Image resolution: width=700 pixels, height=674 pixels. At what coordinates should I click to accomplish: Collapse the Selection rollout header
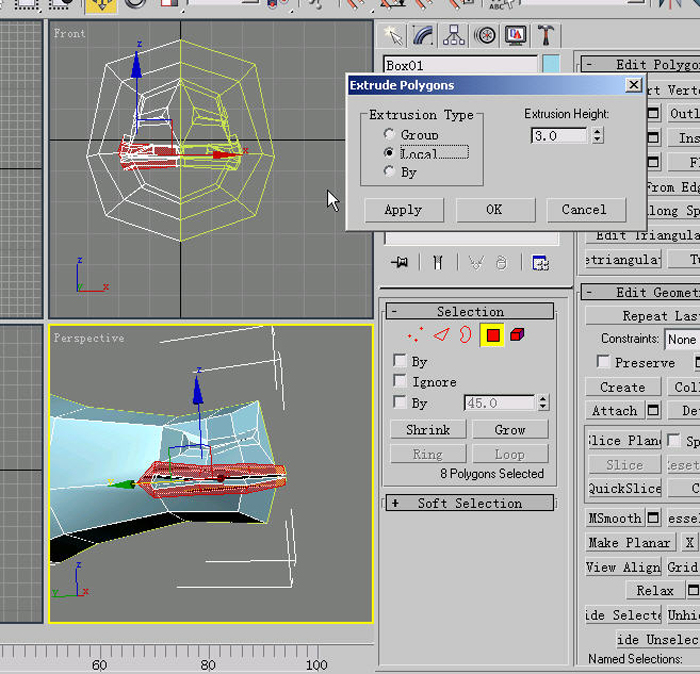point(470,311)
